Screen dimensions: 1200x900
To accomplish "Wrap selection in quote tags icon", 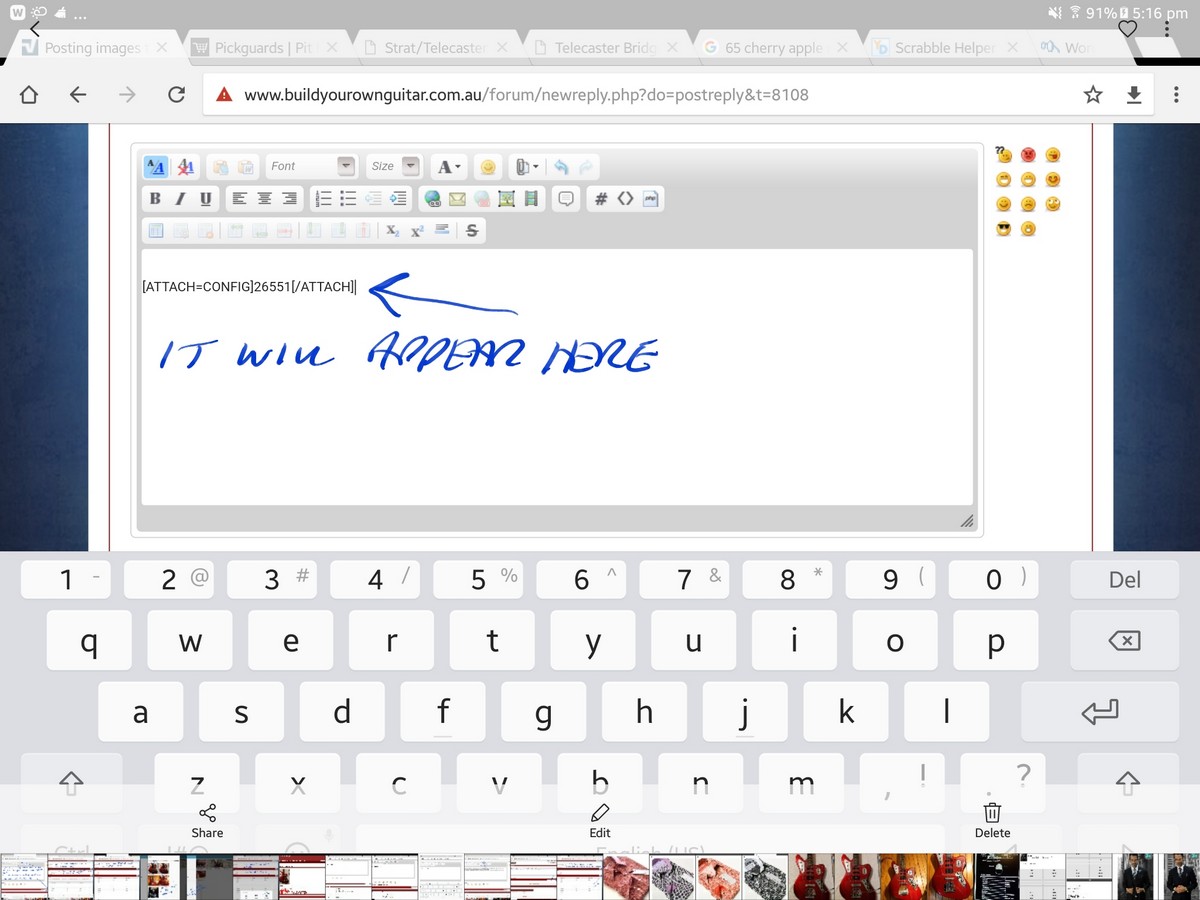I will (566, 199).
